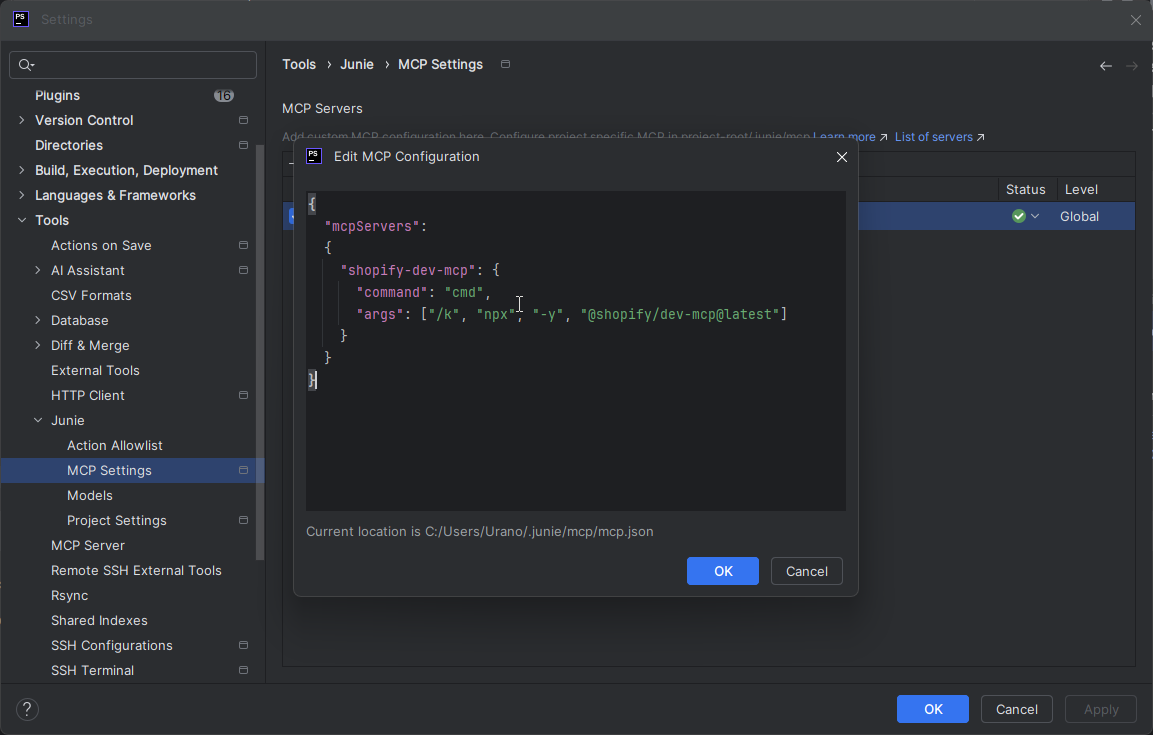
Task: Select MCP Settings in the tree
Action: [109, 470]
